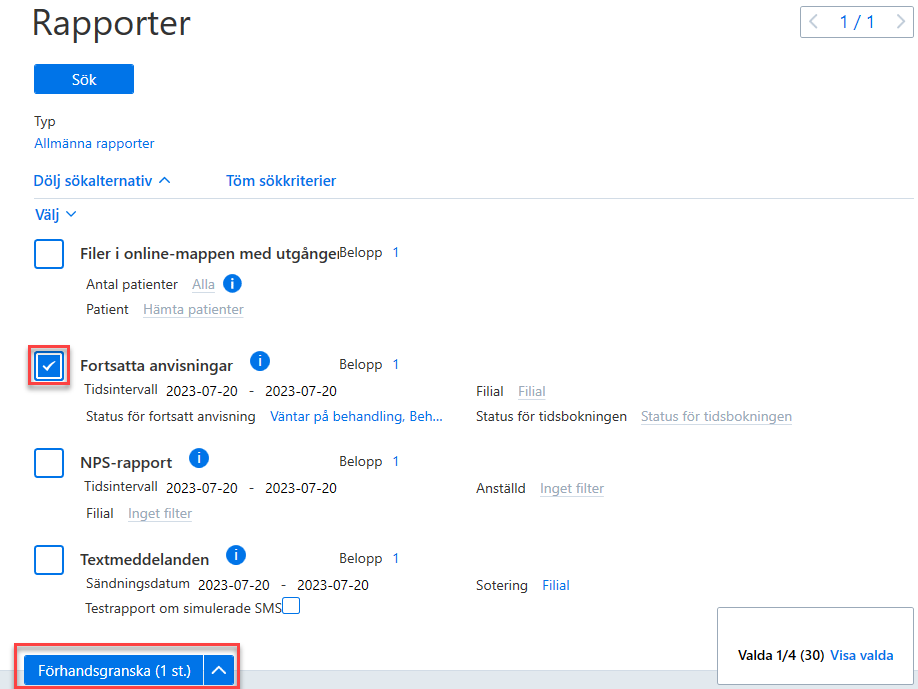
Task: Click Belopp value 1 for Filer i online-mappen
Action: (396, 252)
